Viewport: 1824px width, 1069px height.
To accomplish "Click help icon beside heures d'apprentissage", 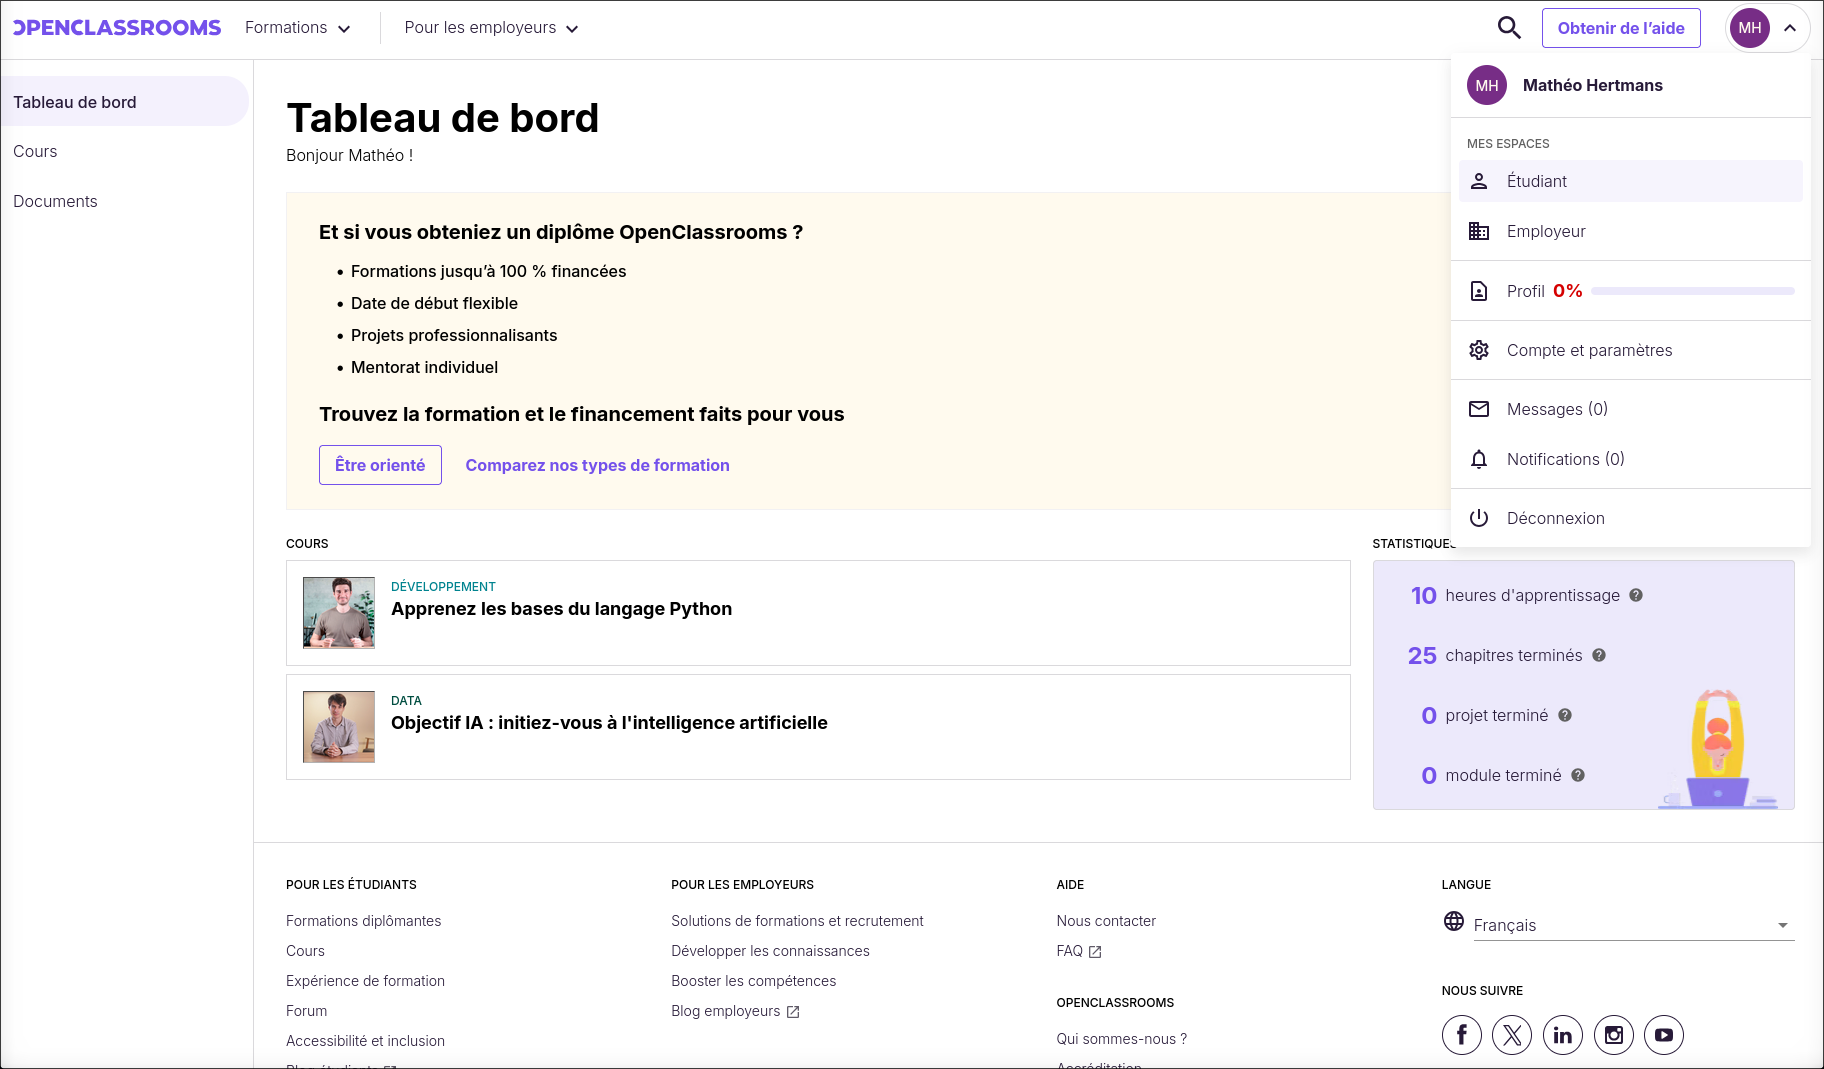I will [x=1636, y=595].
